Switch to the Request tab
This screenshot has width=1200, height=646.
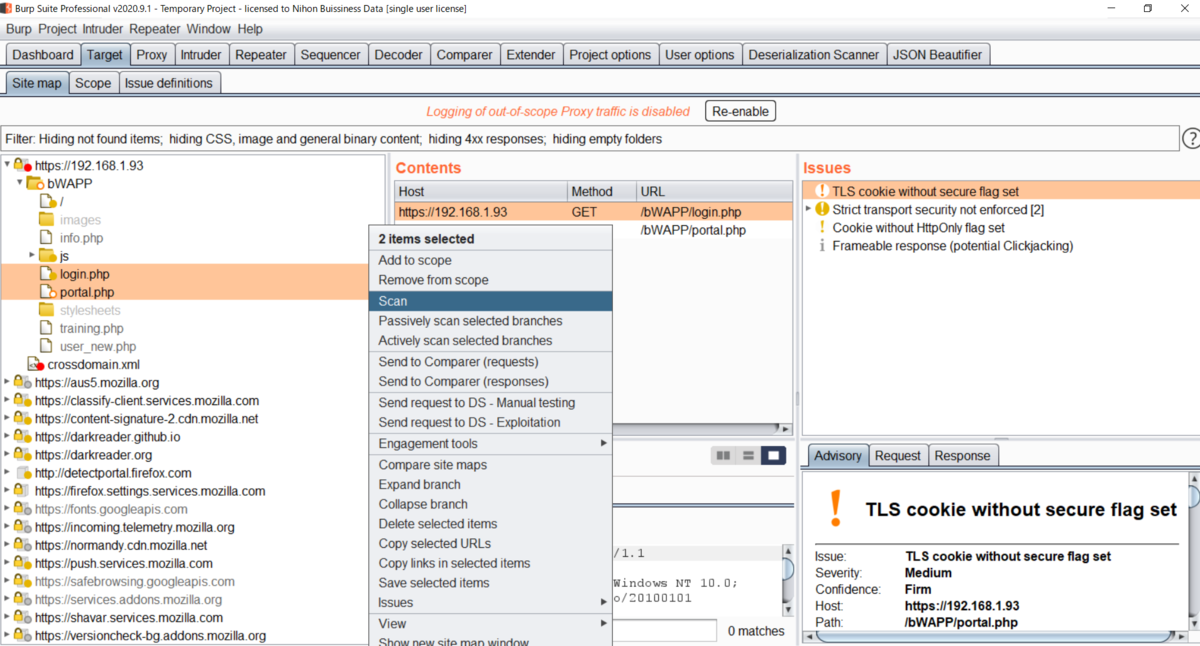[x=897, y=456]
